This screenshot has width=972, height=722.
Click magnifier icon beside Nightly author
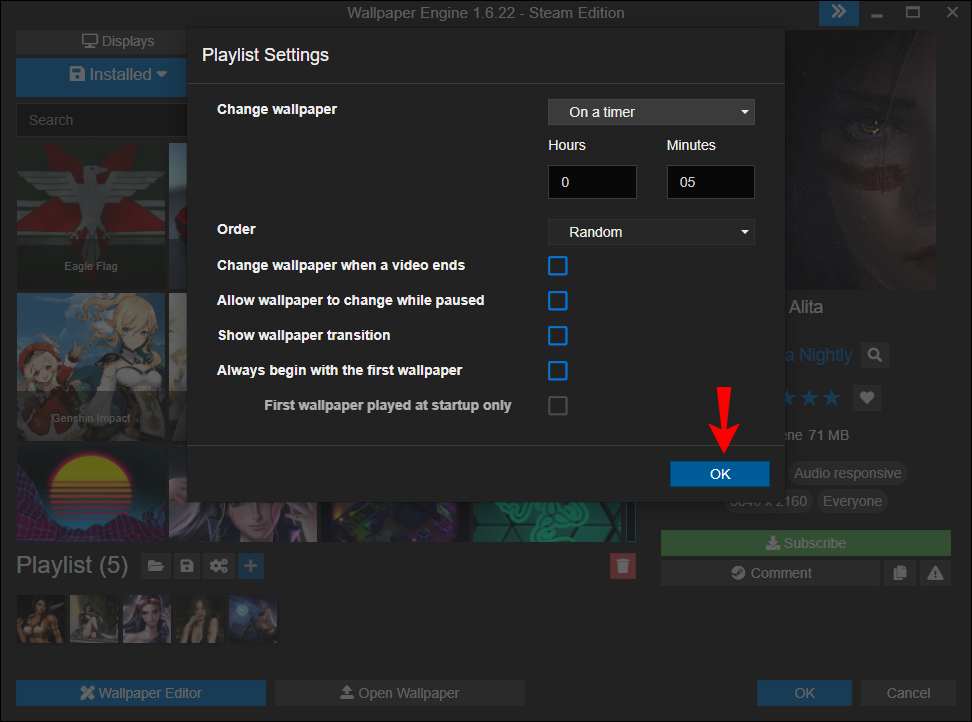[x=875, y=355]
